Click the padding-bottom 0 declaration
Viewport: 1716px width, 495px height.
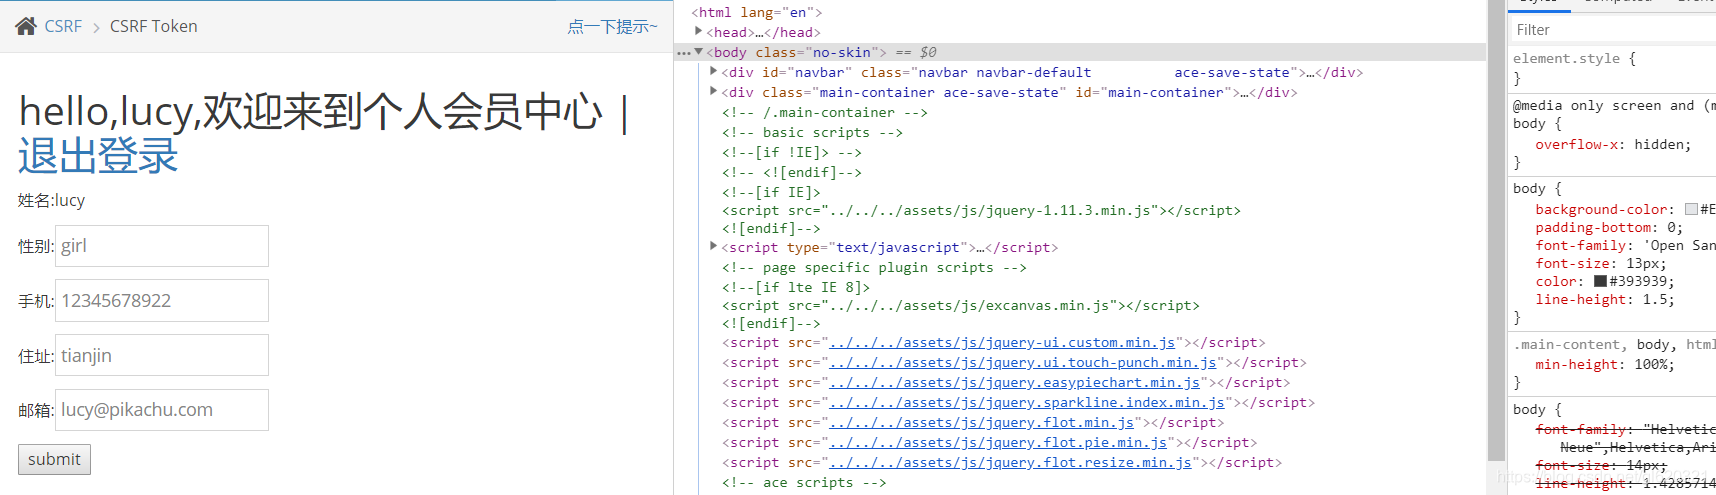pyautogui.click(x=1609, y=228)
